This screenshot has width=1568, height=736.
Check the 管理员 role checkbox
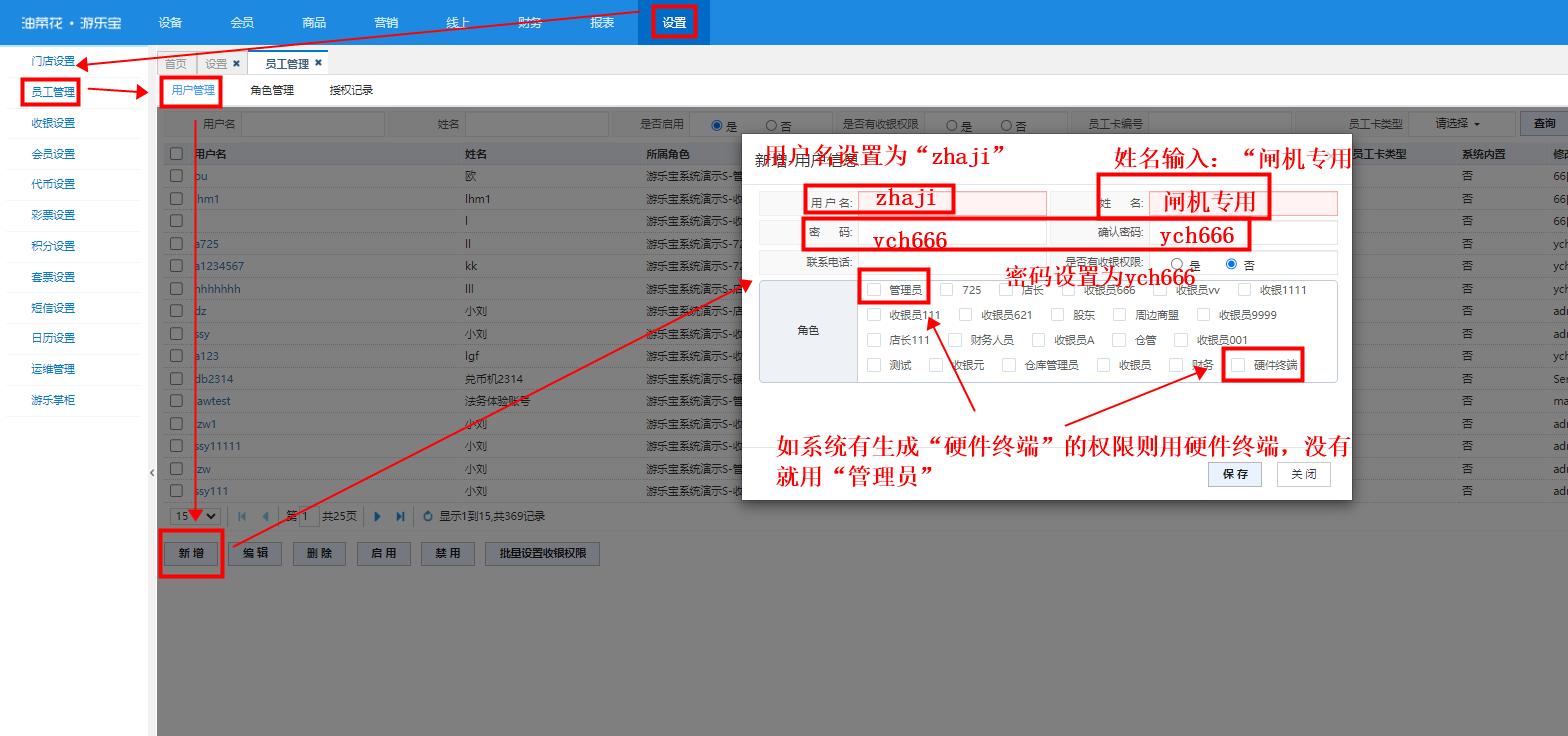874,290
